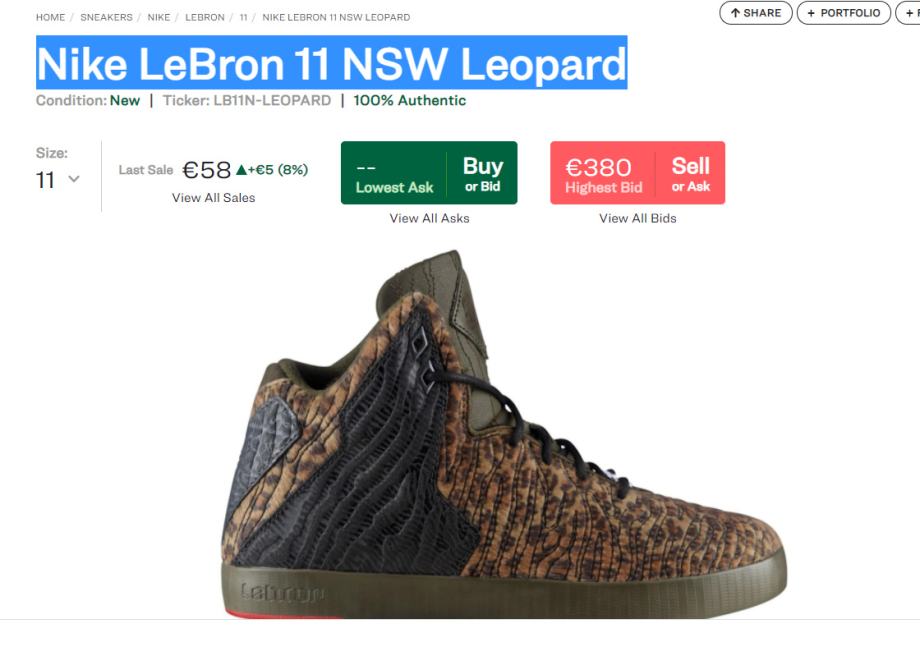Viewport: 920px width, 656px height.
Task: Click the Lowest Ask green panel
Action: (394, 173)
